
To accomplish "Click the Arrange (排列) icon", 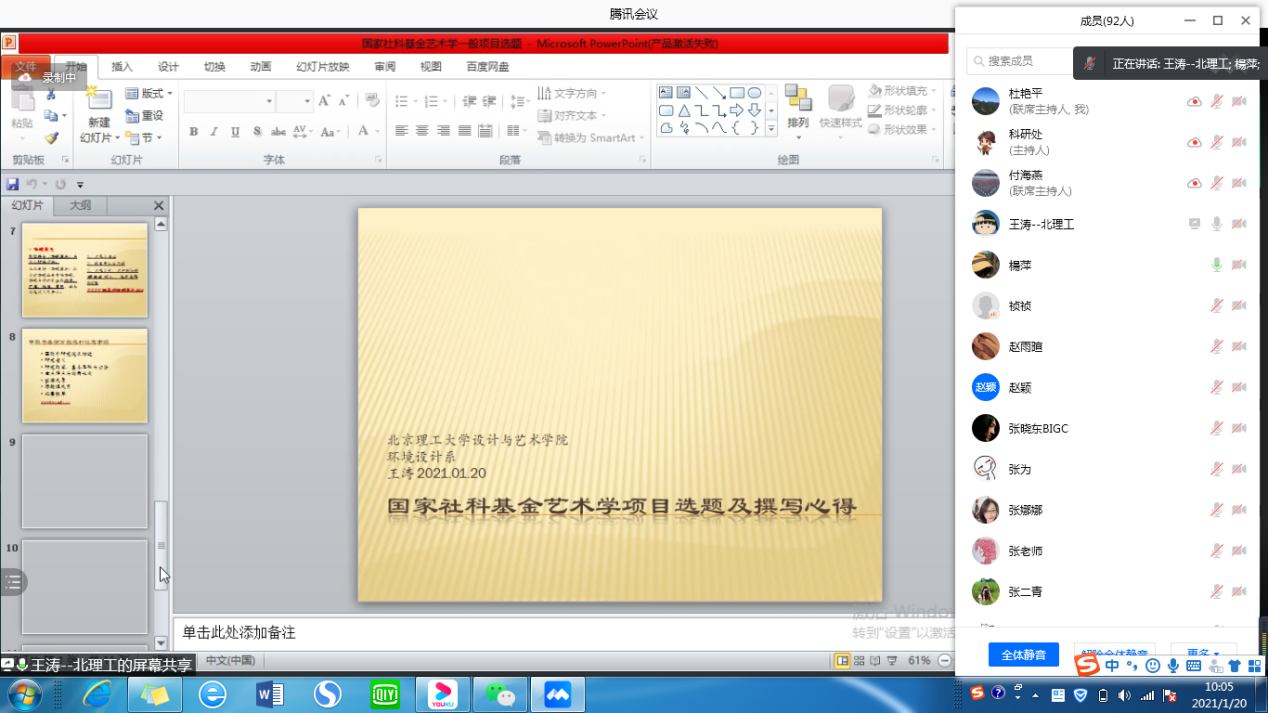I will tap(798, 106).
